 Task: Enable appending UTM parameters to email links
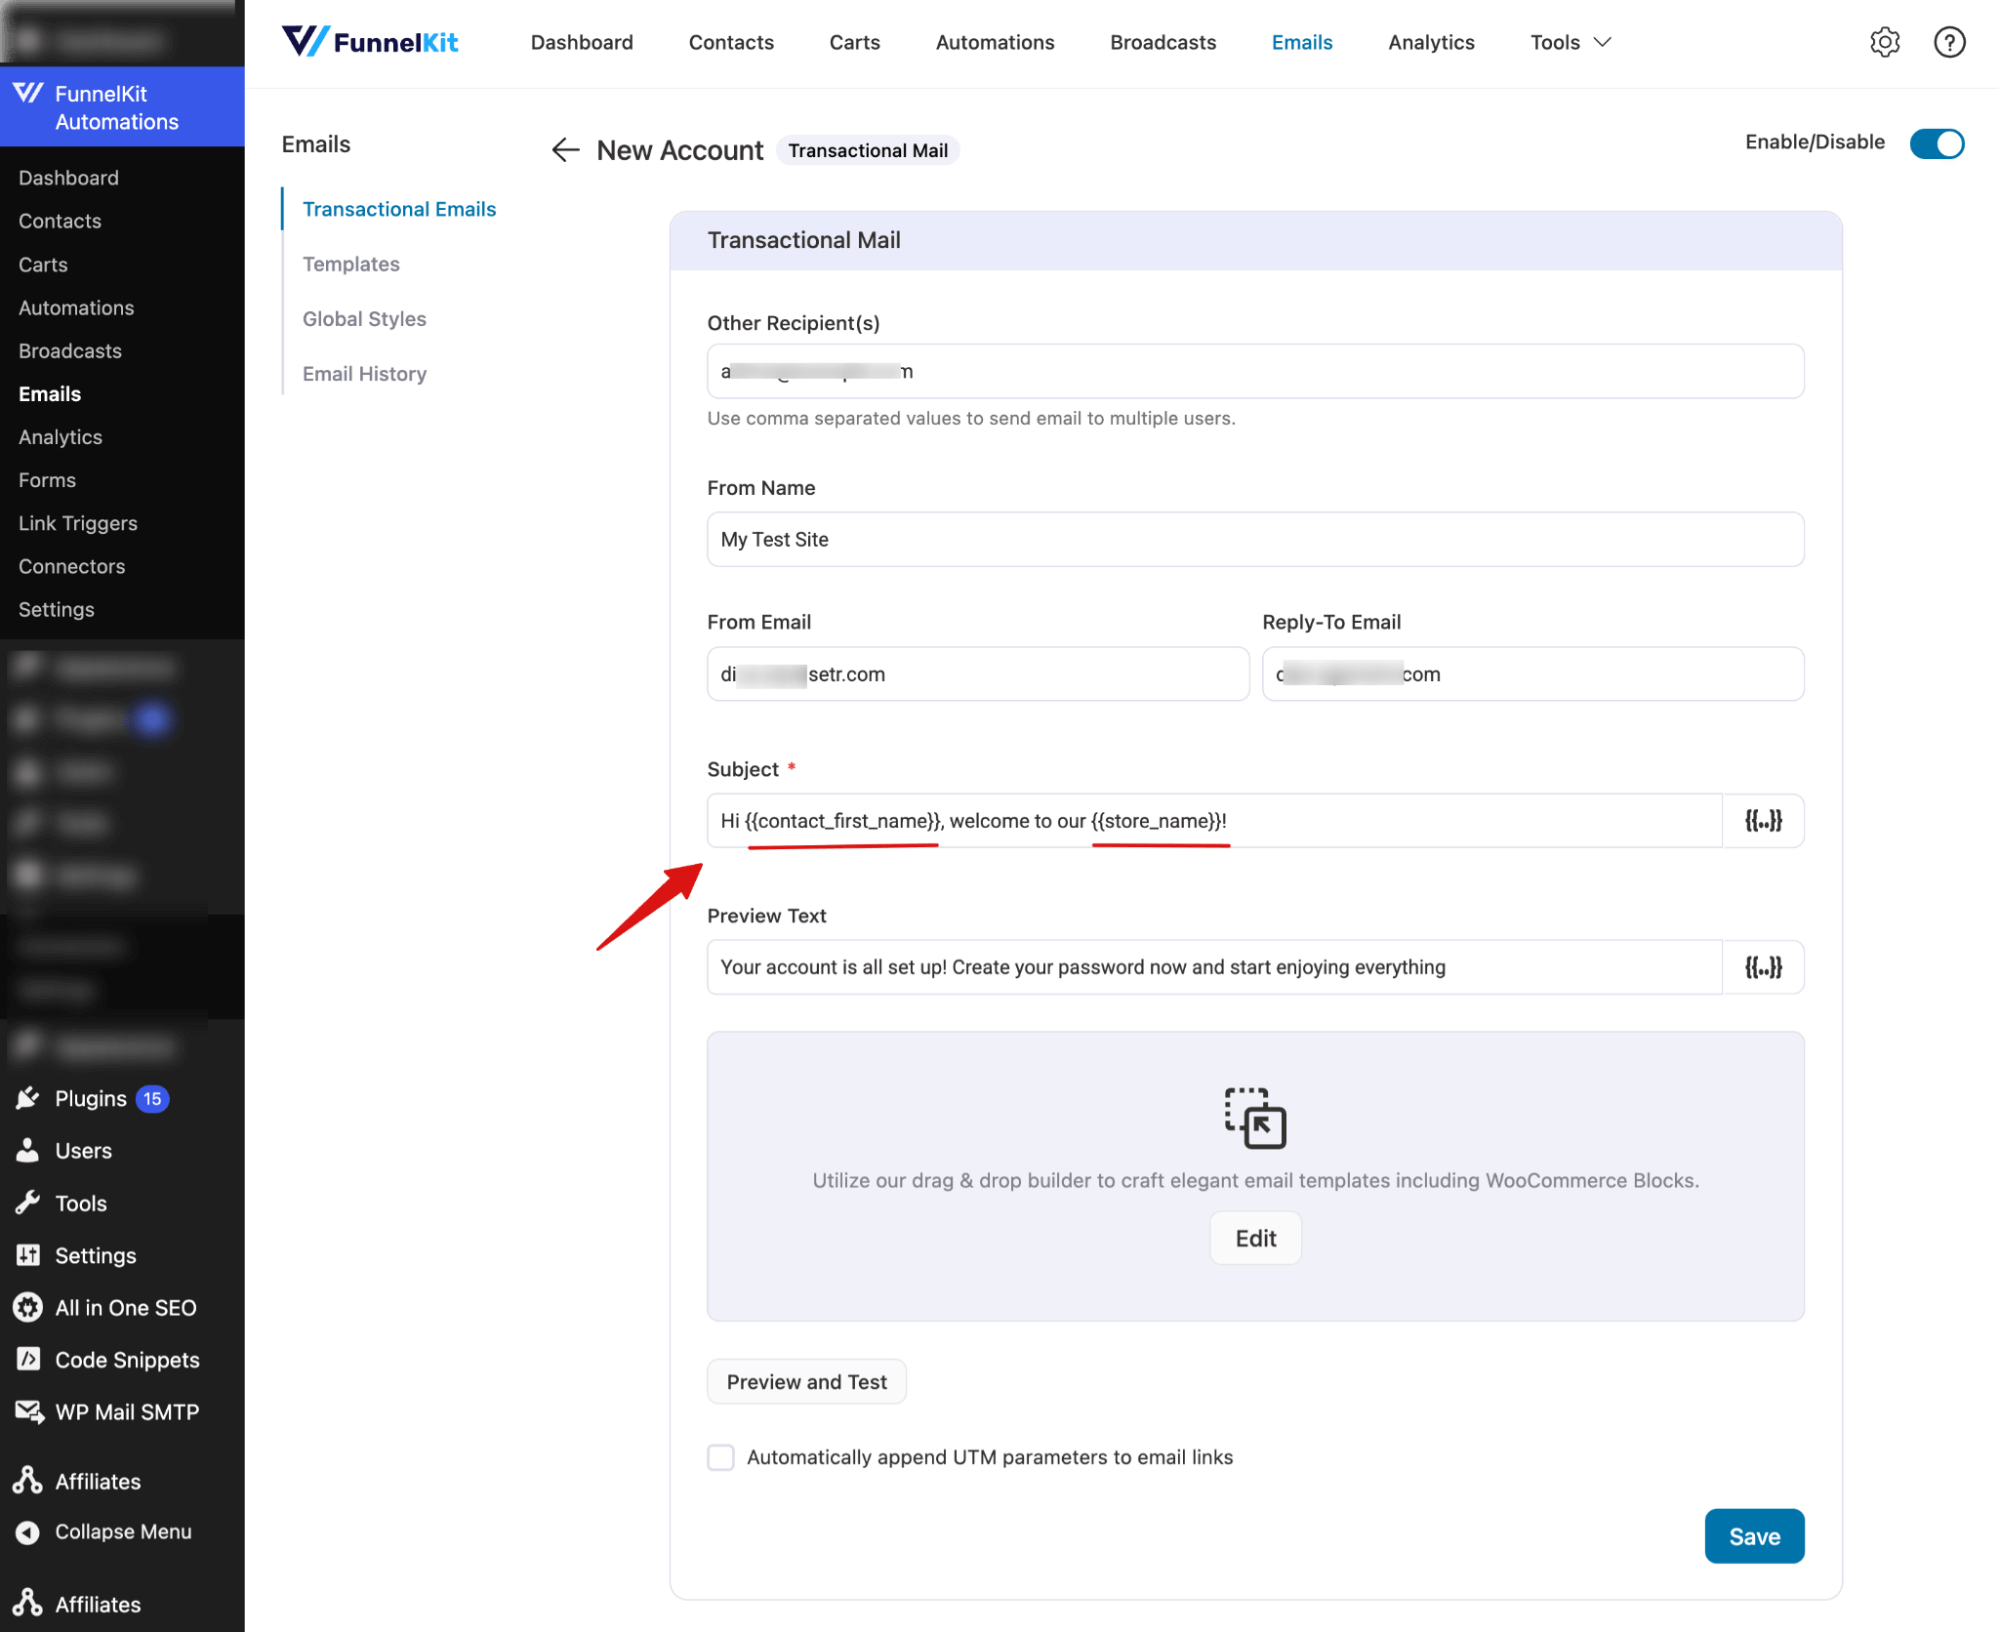720,1457
